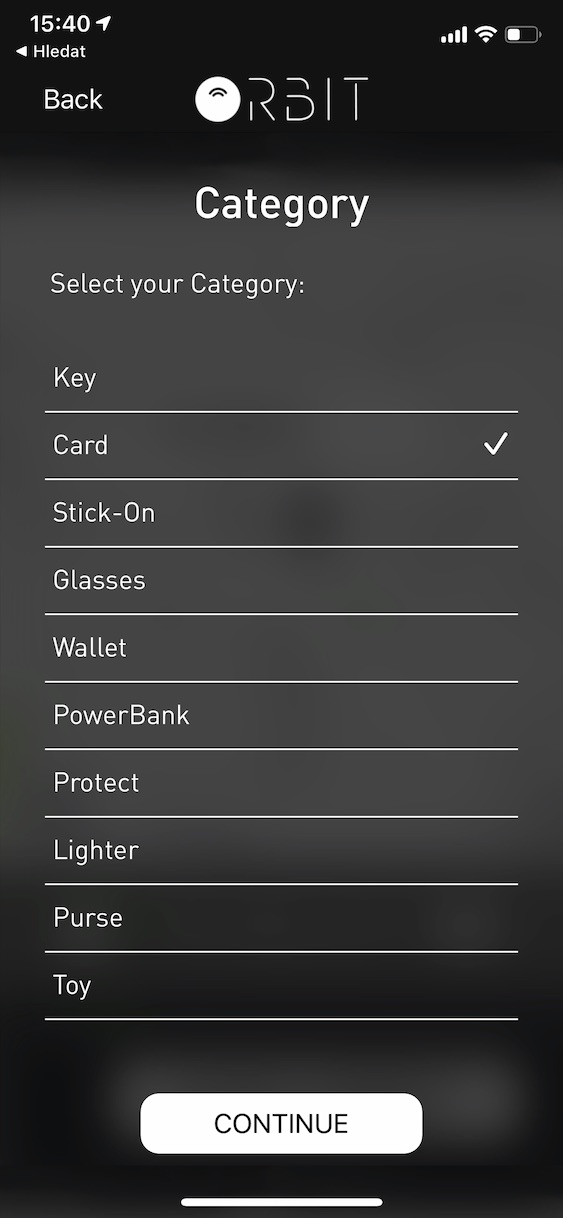Select the PowerBank option
The height and width of the screenshot is (1218, 563).
[281, 715]
